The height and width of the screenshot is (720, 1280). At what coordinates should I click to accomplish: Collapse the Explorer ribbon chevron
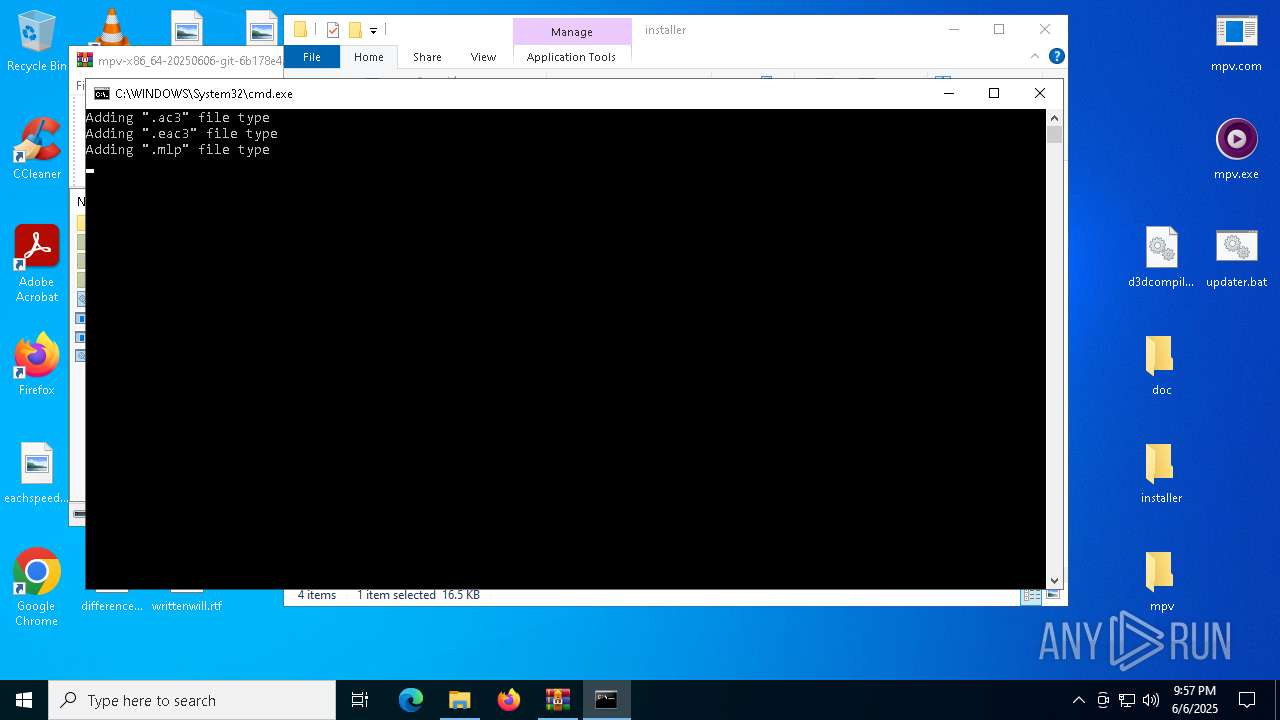1035,56
